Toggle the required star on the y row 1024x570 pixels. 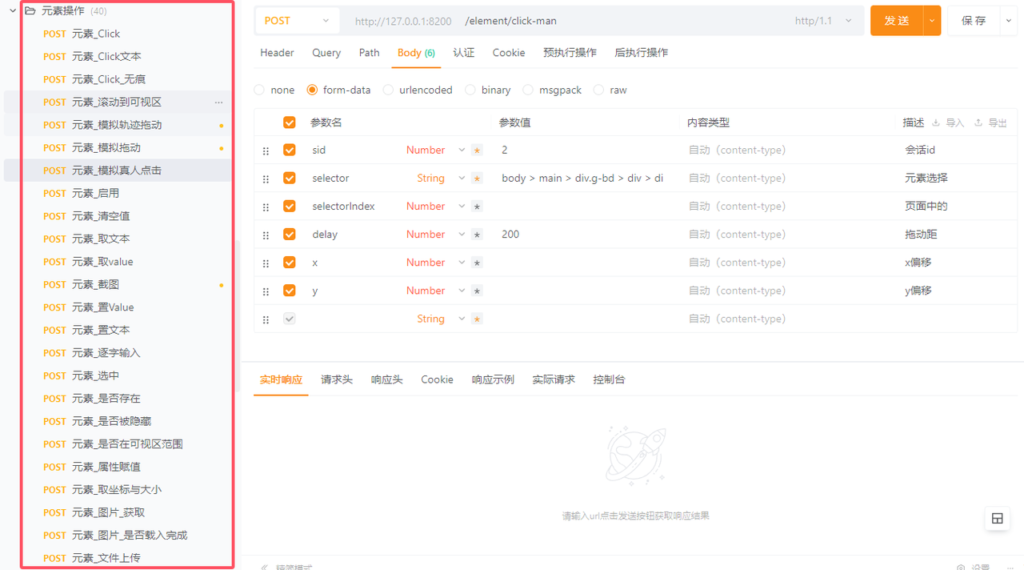(x=477, y=291)
